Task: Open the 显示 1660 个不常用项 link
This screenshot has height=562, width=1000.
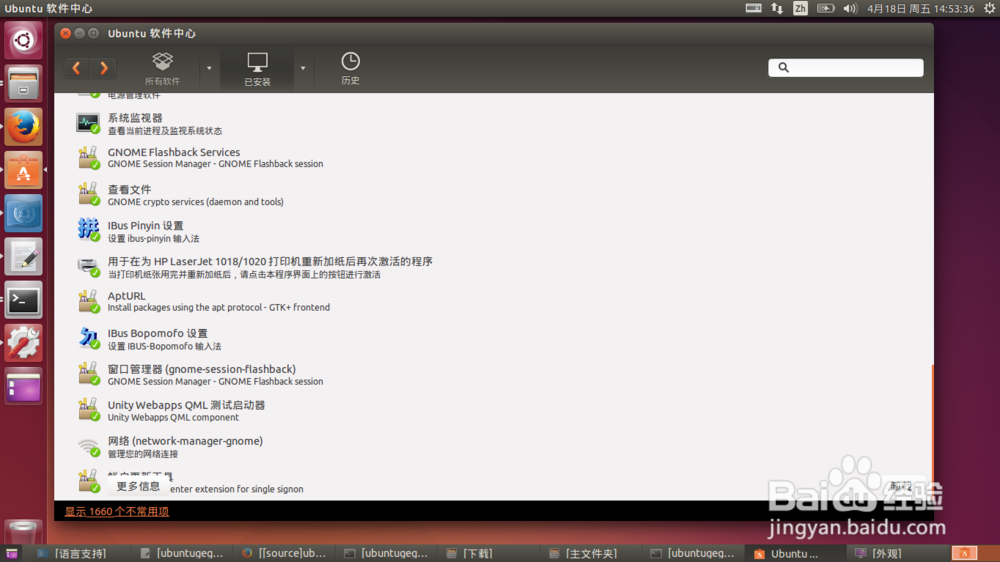Action: coord(117,512)
